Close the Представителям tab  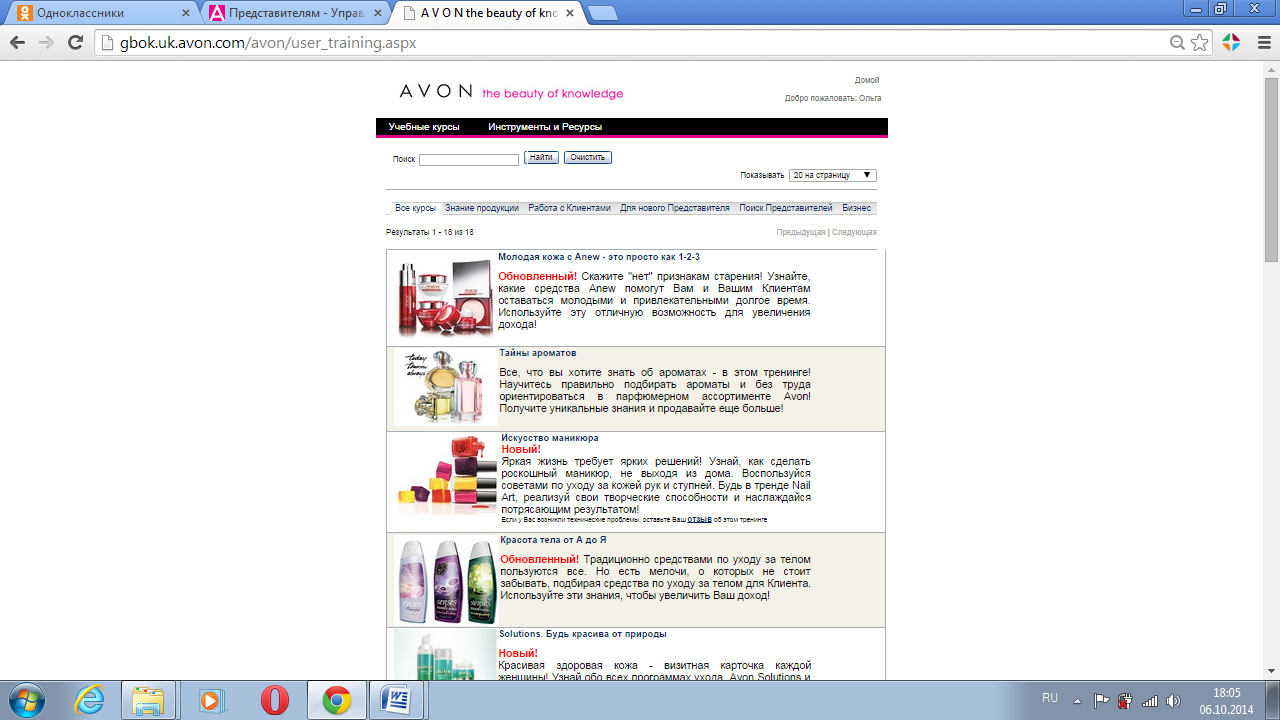tap(380, 13)
